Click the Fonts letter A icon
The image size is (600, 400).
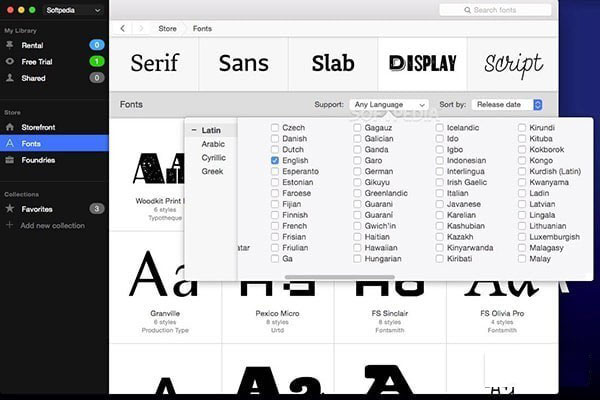tap(10, 143)
